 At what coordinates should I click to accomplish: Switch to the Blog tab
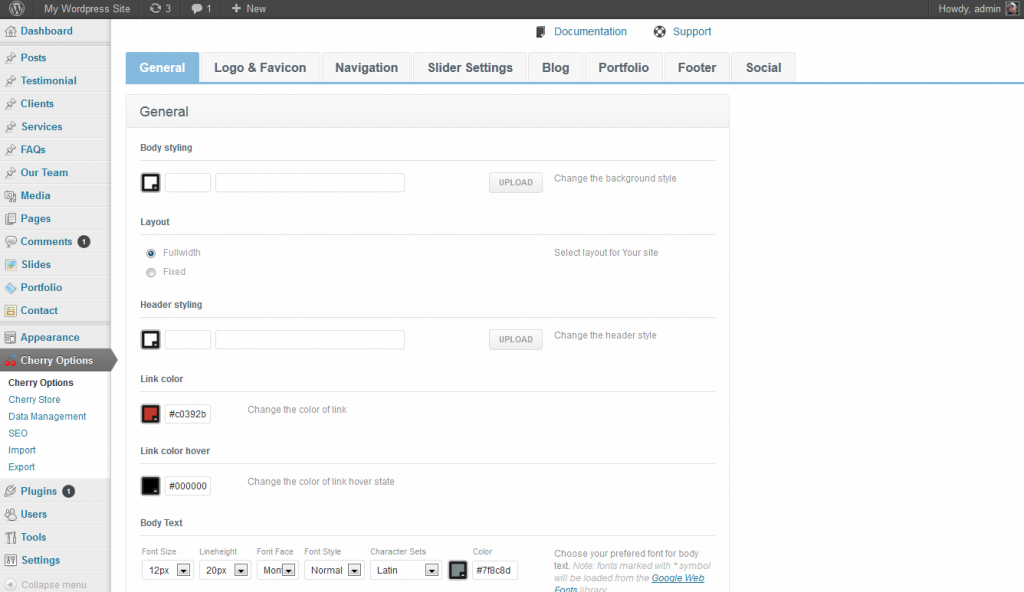[x=556, y=67]
